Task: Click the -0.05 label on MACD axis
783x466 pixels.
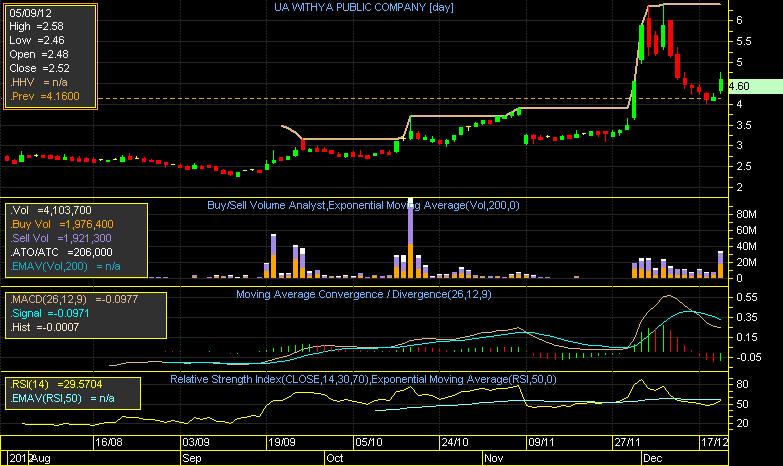Action: (x=749, y=357)
